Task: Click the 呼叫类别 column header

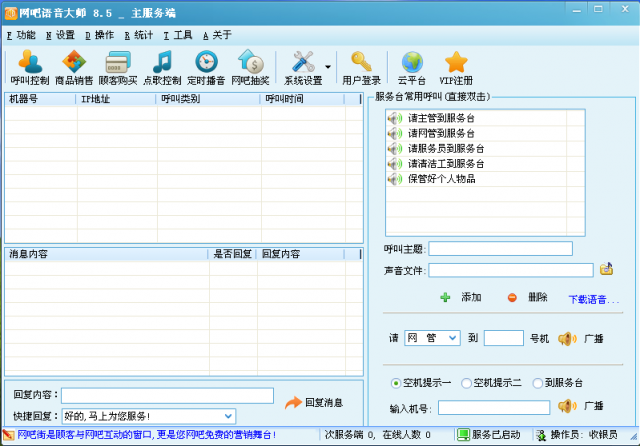Action: pos(208,99)
